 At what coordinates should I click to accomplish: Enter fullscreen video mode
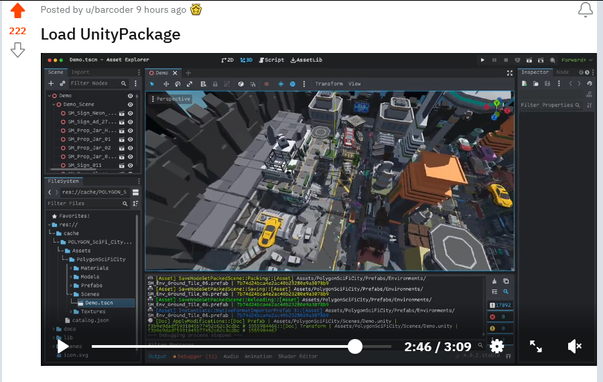coord(536,346)
